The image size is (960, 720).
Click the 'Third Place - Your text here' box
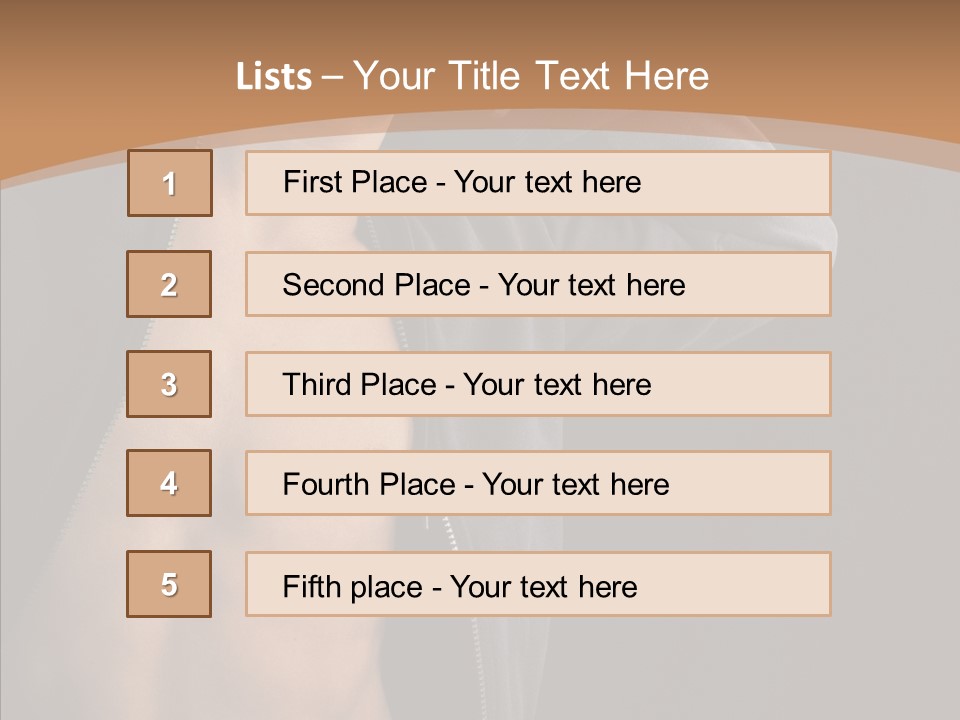pyautogui.click(x=538, y=384)
